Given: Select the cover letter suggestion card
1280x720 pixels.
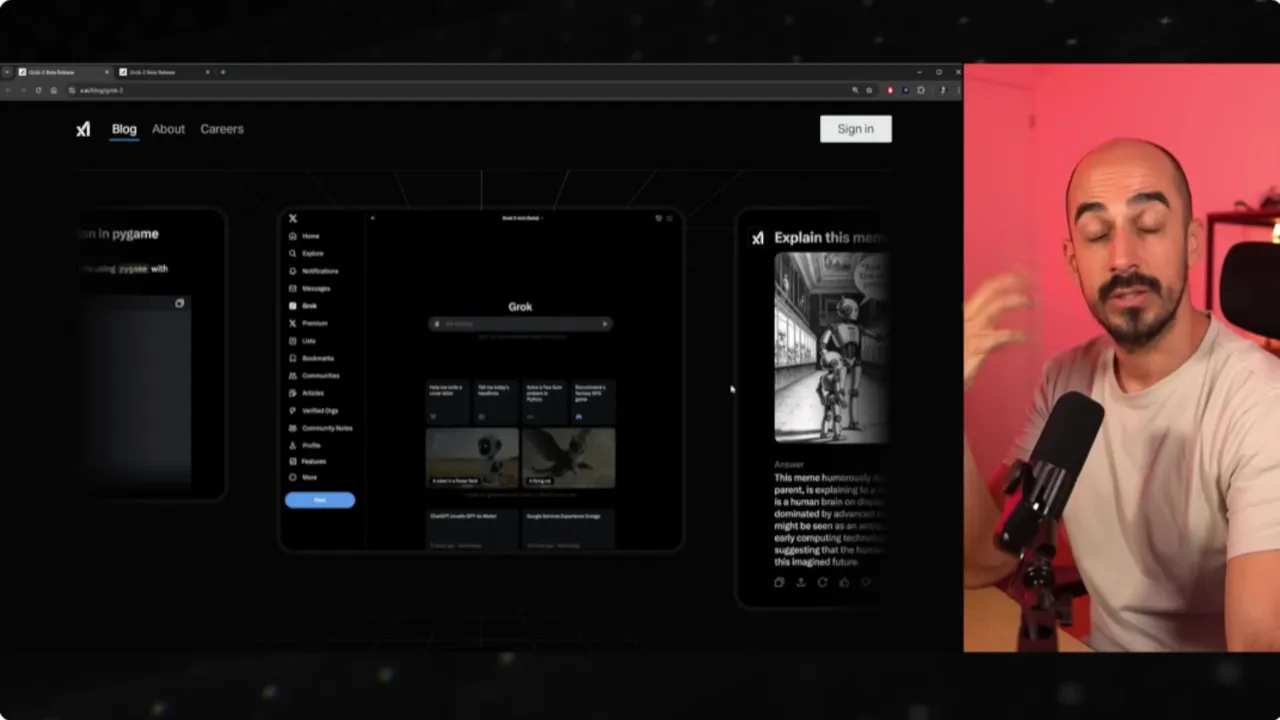Looking at the screenshot, I should tap(448, 403).
